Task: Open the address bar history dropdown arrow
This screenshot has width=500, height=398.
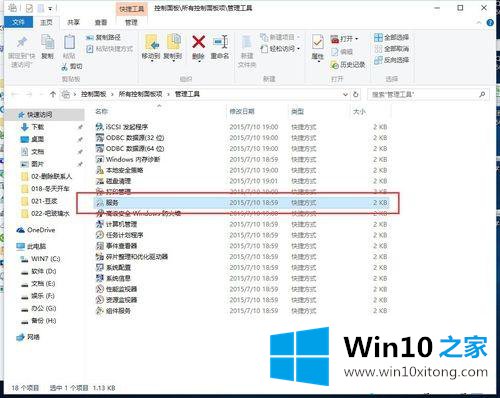Action: 345,94
